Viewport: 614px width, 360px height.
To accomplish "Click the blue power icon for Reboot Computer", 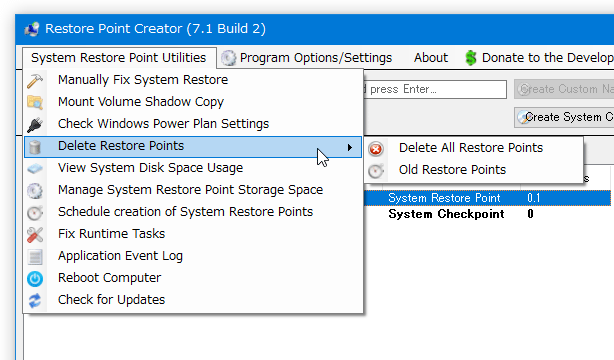I will click(x=35, y=279).
